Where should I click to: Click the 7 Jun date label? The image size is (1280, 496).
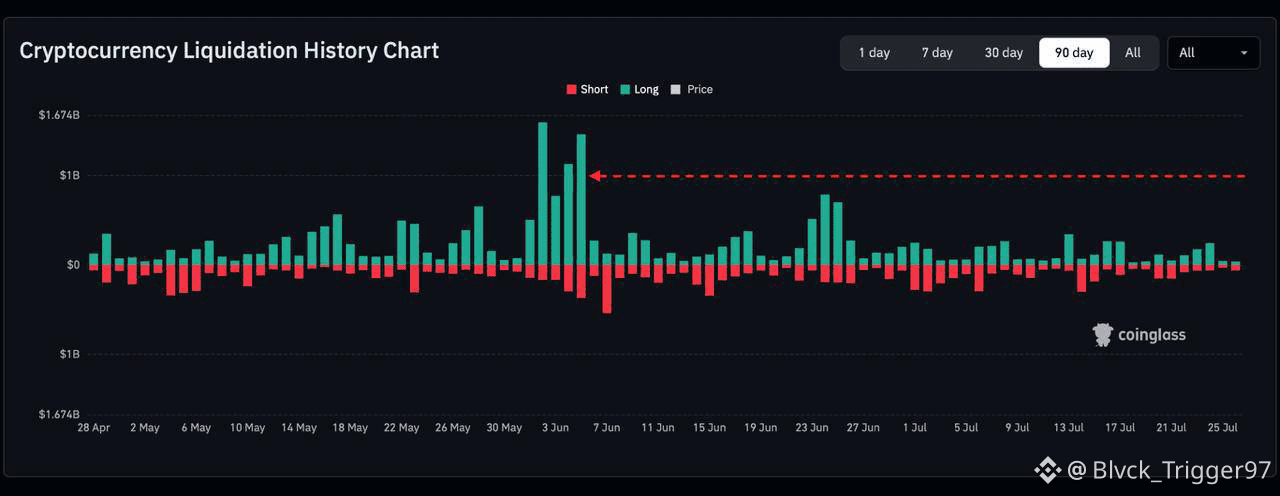(x=607, y=427)
